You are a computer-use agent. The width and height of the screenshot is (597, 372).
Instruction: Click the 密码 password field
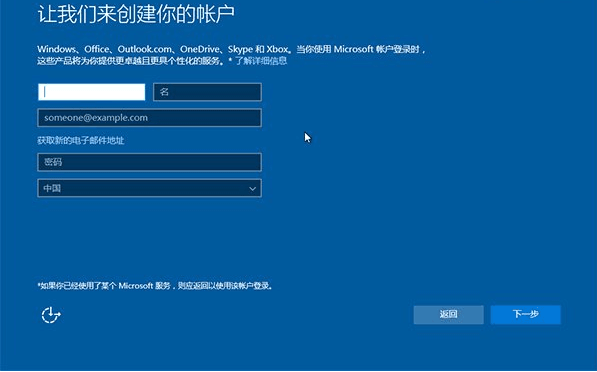coord(149,162)
